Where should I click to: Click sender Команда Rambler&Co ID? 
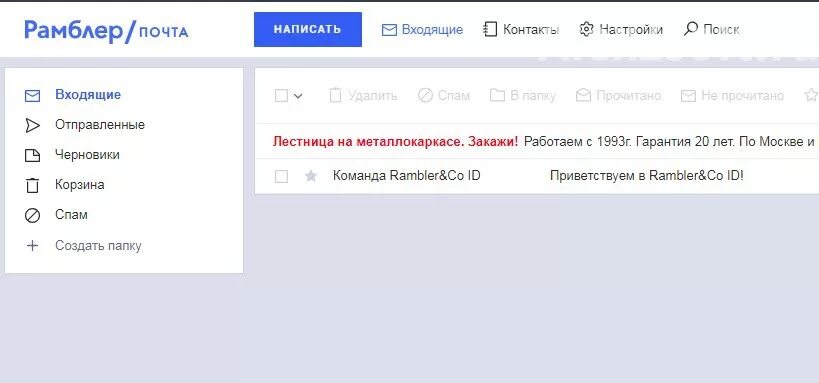tap(406, 176)
